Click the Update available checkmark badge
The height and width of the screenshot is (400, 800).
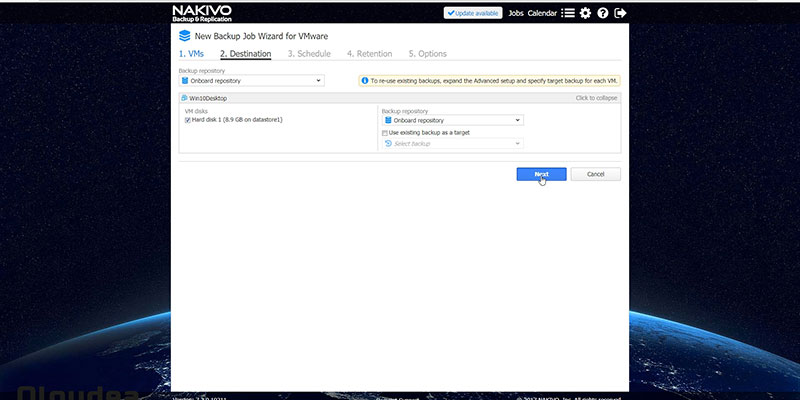click(472, 13)
